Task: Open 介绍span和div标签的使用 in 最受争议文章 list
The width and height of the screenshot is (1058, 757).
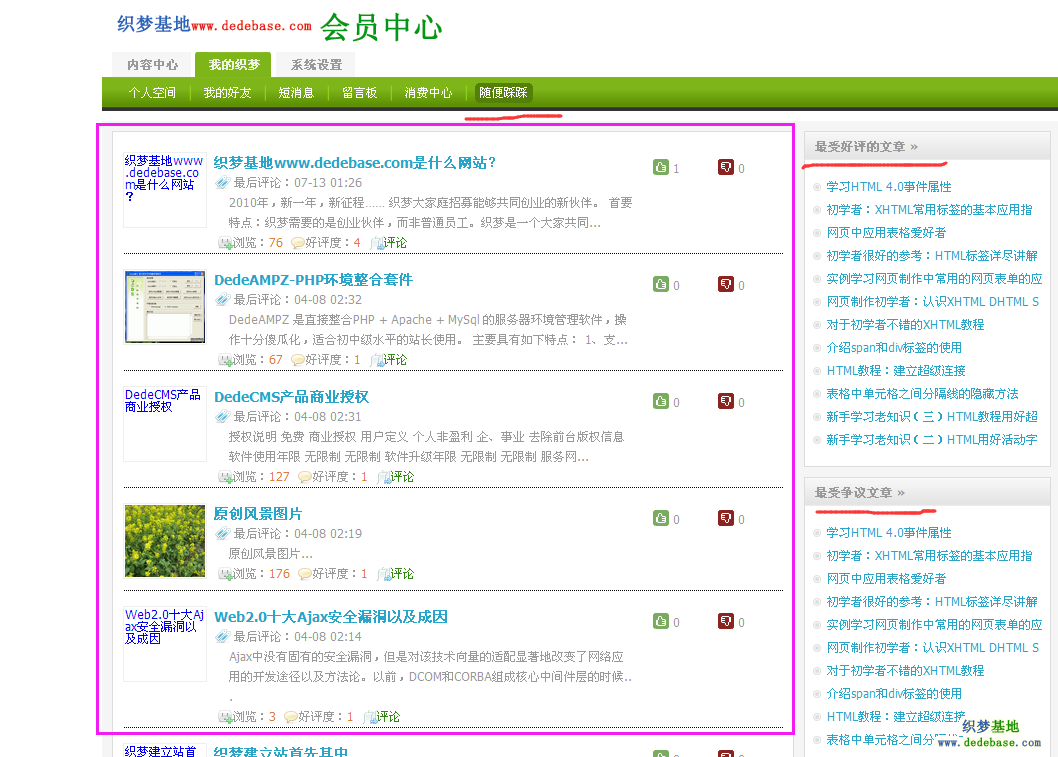Action: point(894,694)
